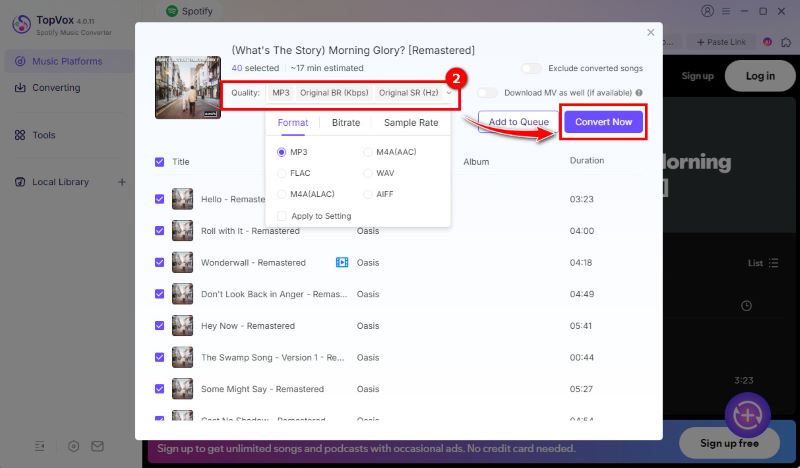Viewport: 800px width, 468px height.
Task: Click the 'Some Might Say - Remastered' title
Action: [x=262, y=389]
